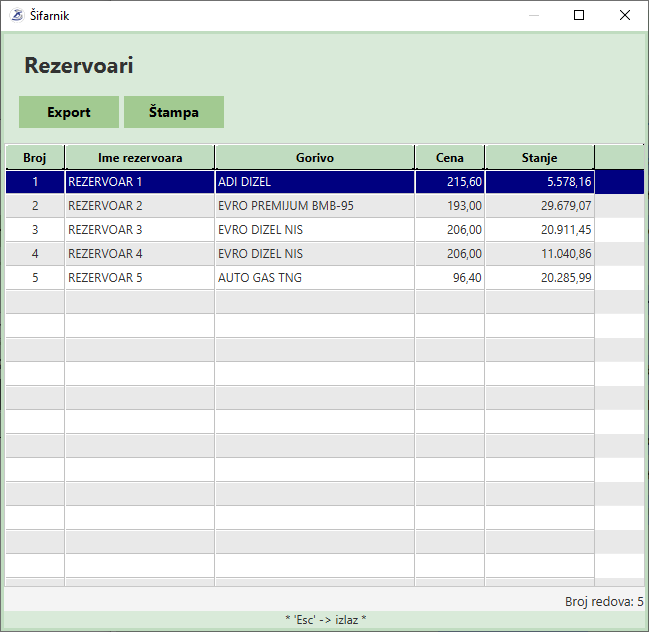The width and height of the screenshot is (649, 632).
Task: Select the REZERVOAR 1 row
Action: (x=140, y=182)
